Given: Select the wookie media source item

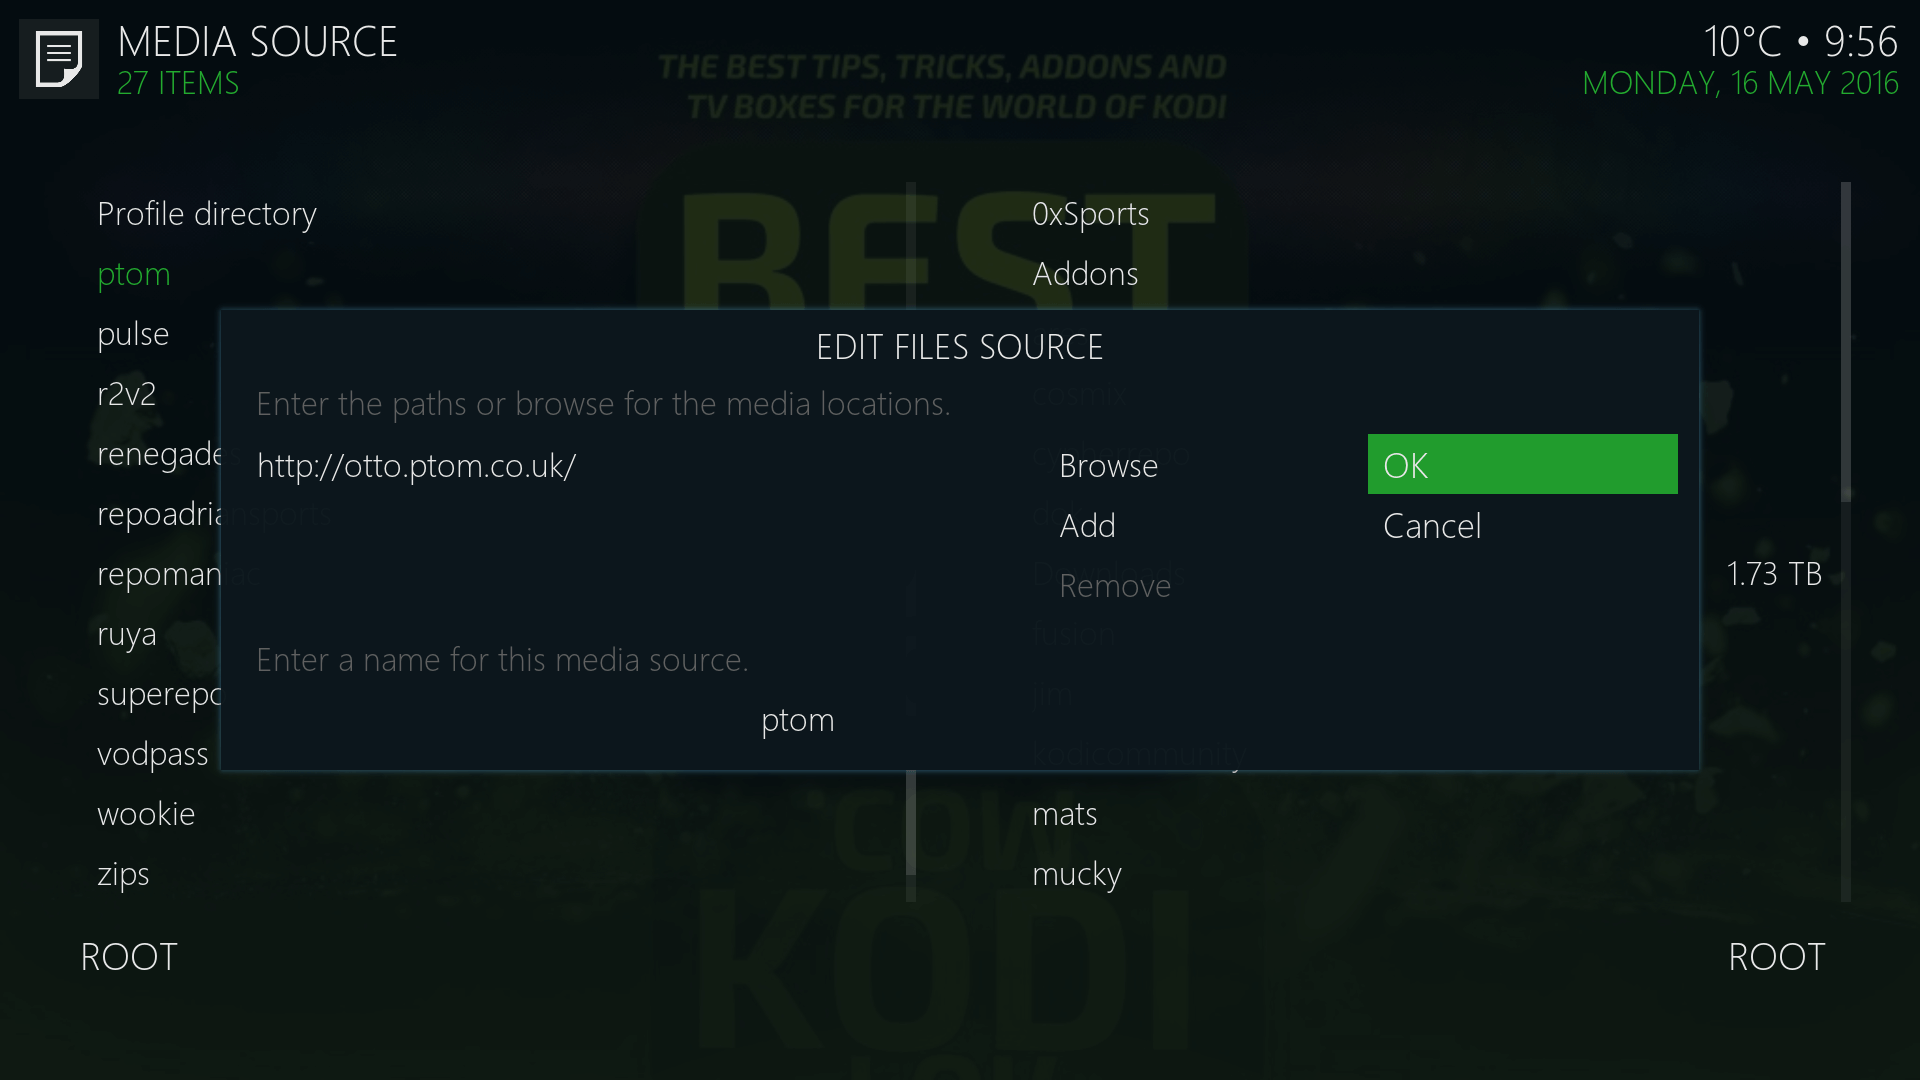Looking at the screenshot, I should tap(145, 812).
